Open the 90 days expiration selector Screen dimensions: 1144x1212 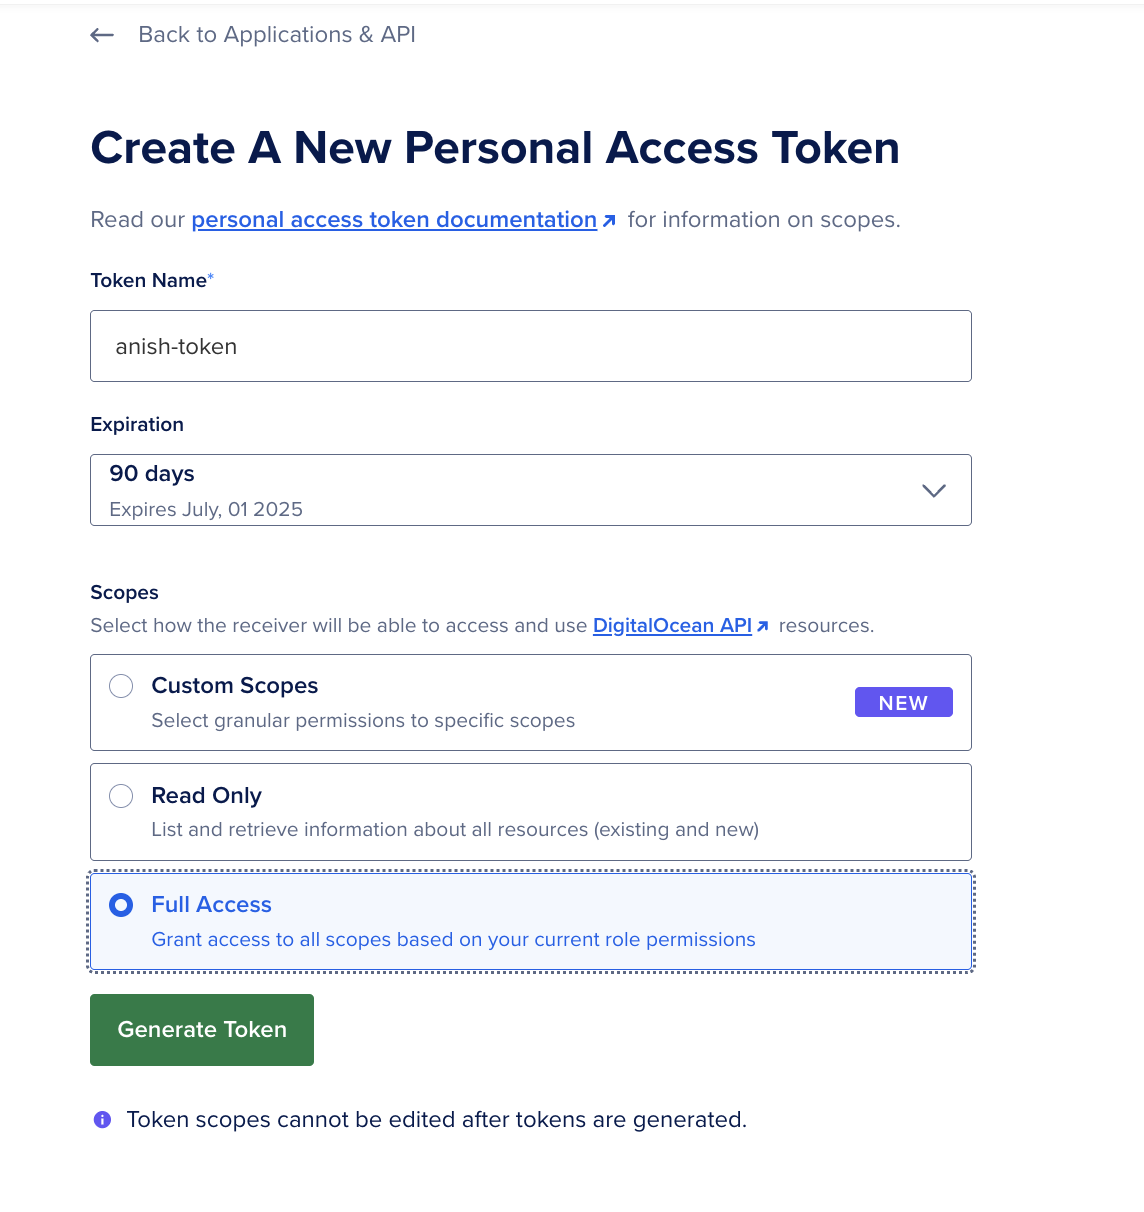click(530, 490)
